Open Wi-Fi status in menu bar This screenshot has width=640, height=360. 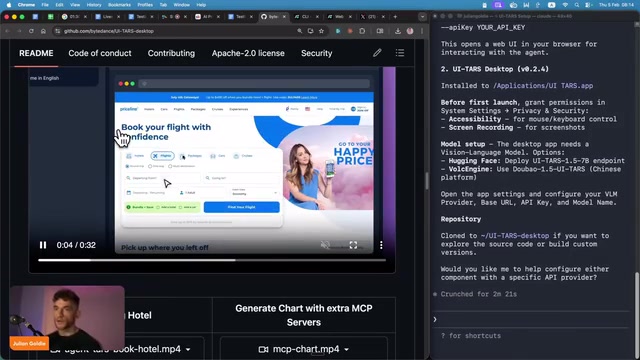click(565, 5)
